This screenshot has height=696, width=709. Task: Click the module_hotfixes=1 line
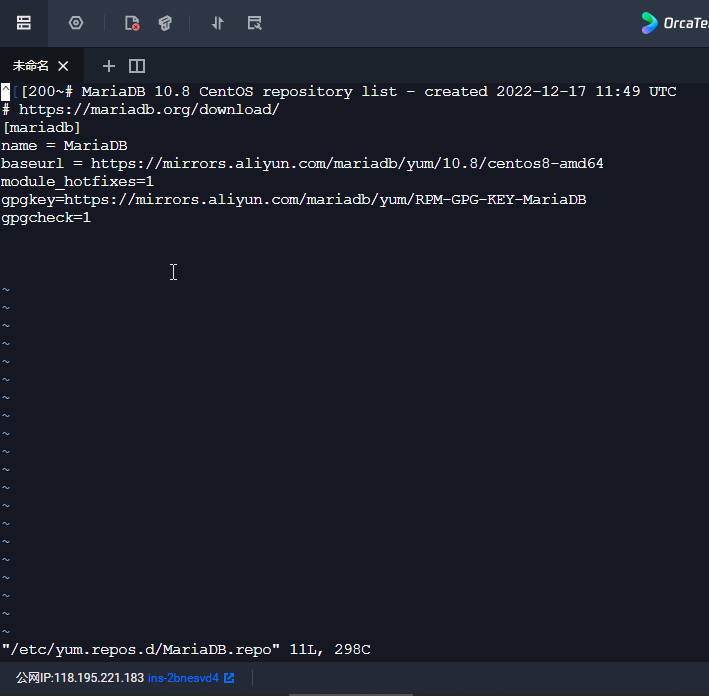(77, 181)
